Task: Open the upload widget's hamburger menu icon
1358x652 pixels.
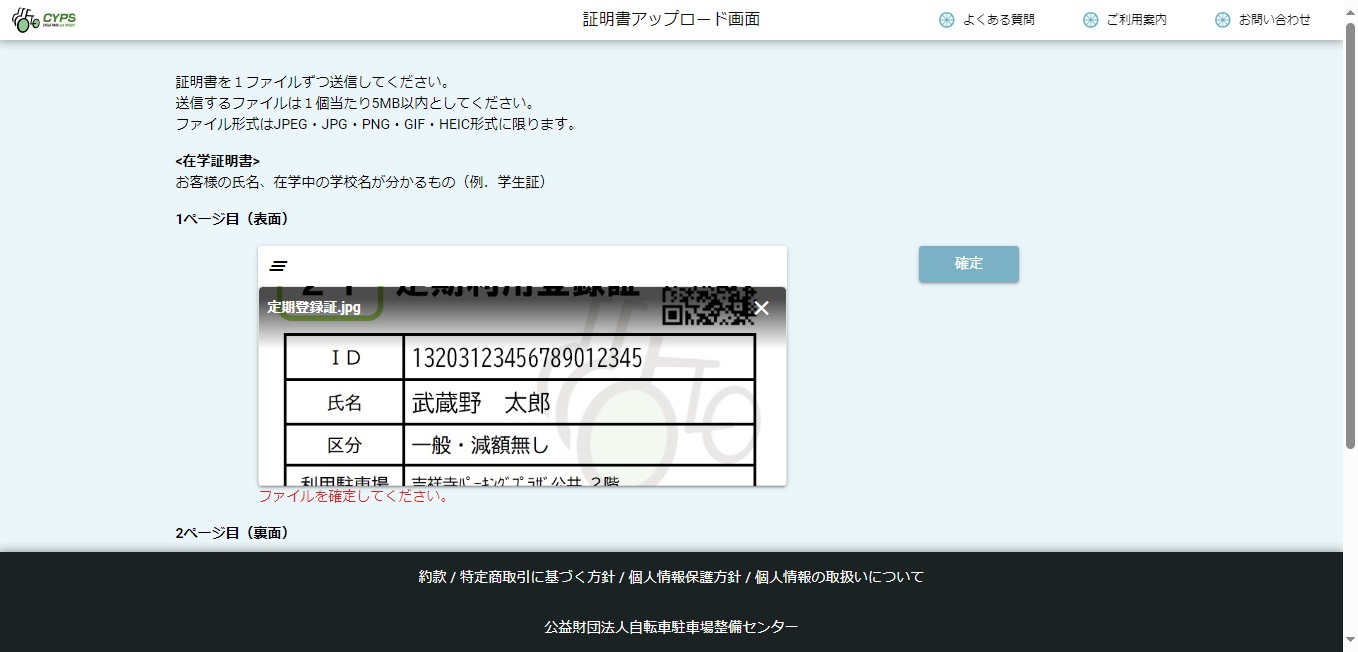Action: click(x=279, y=266)
